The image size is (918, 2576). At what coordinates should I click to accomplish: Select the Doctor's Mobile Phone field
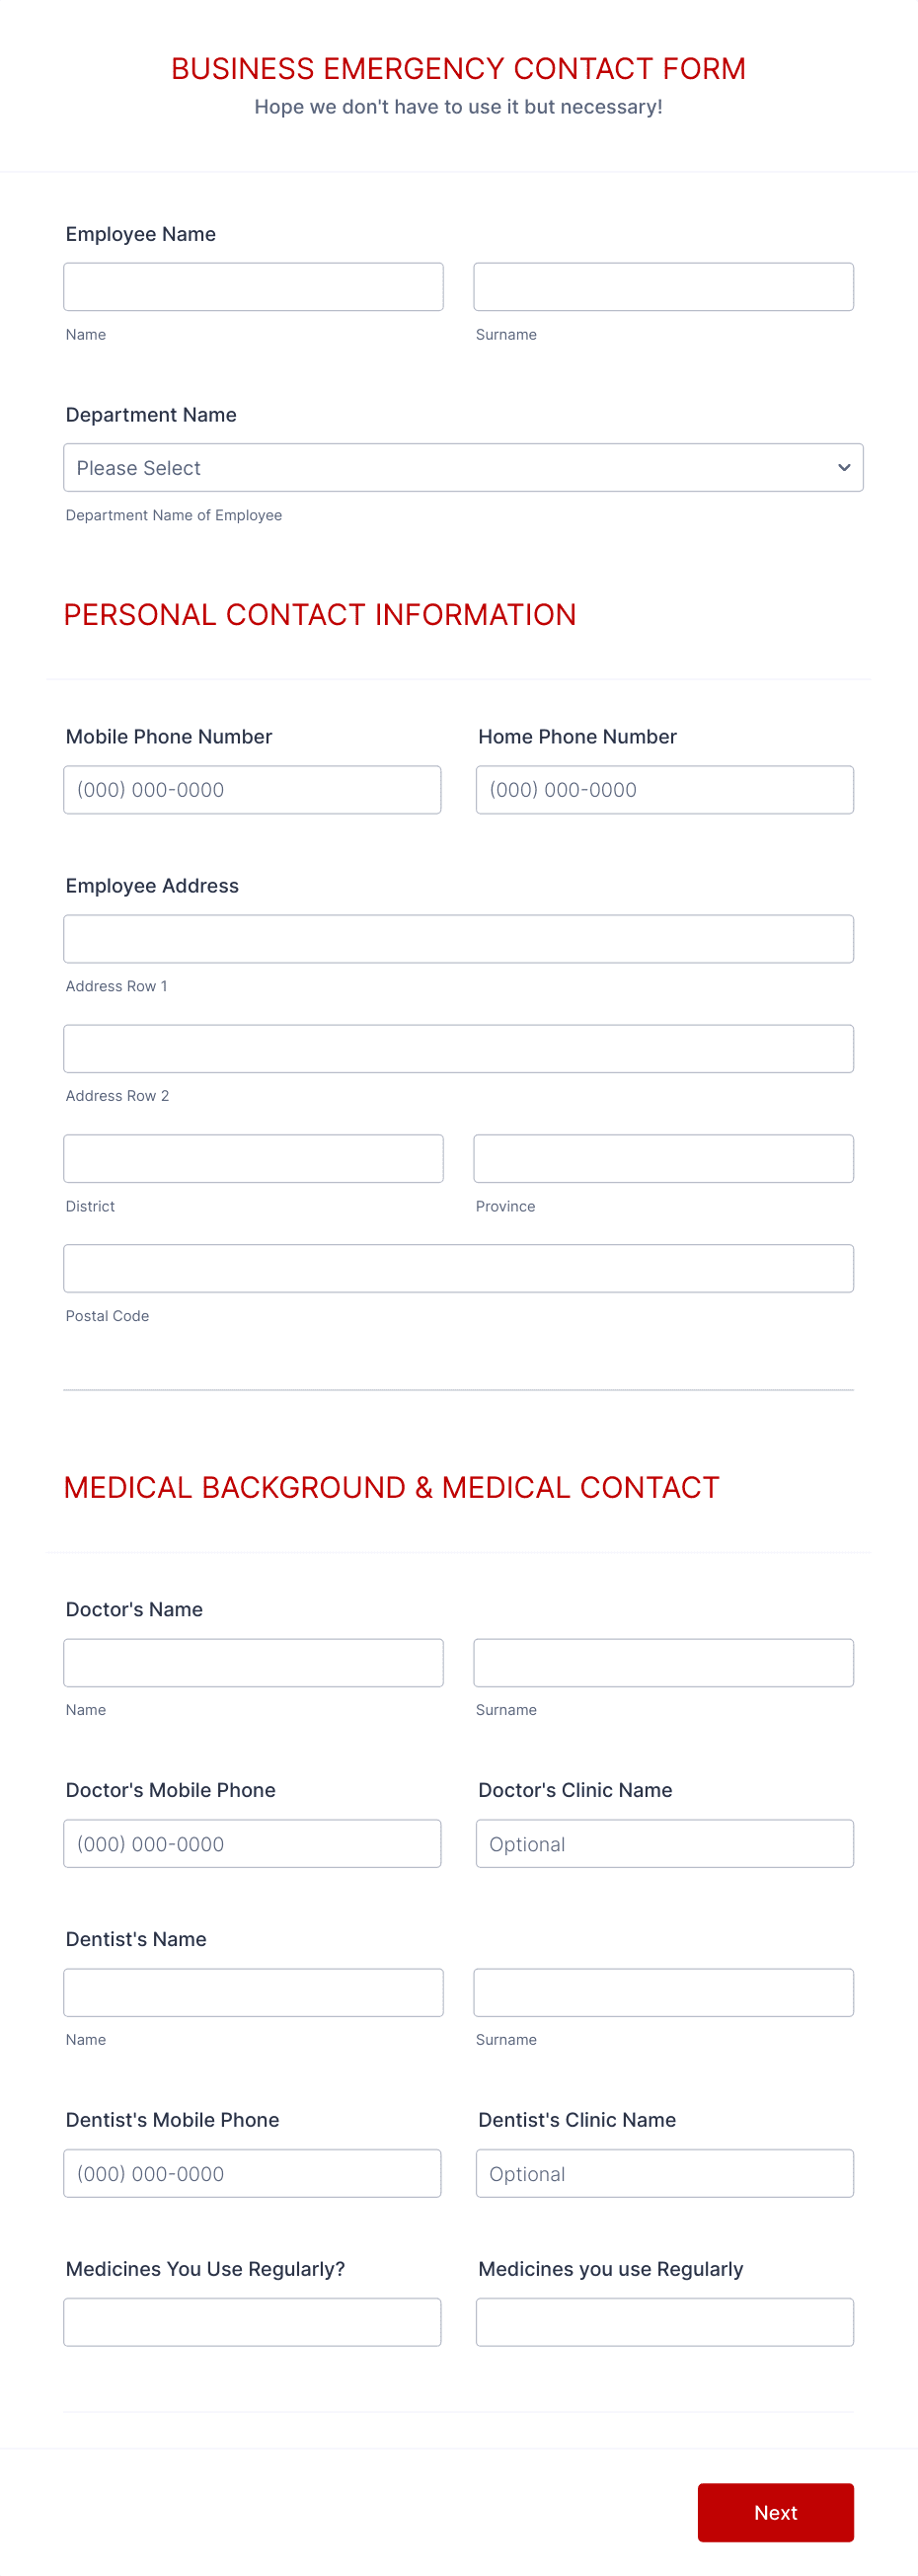pos(252,1843)
